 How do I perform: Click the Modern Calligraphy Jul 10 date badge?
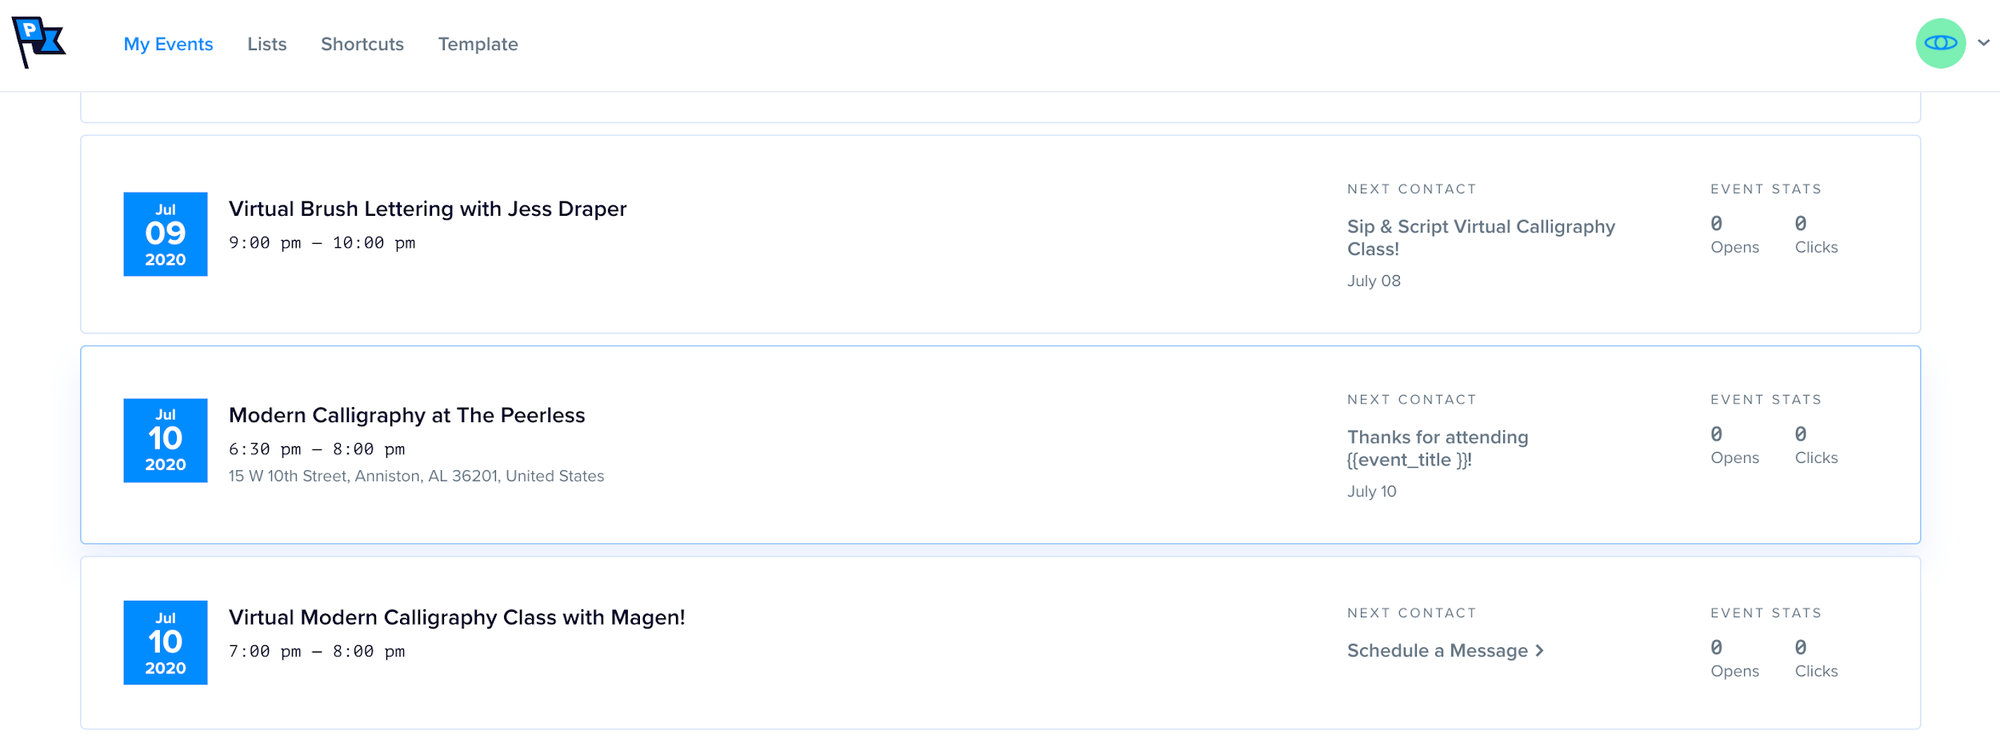point(165,440)
